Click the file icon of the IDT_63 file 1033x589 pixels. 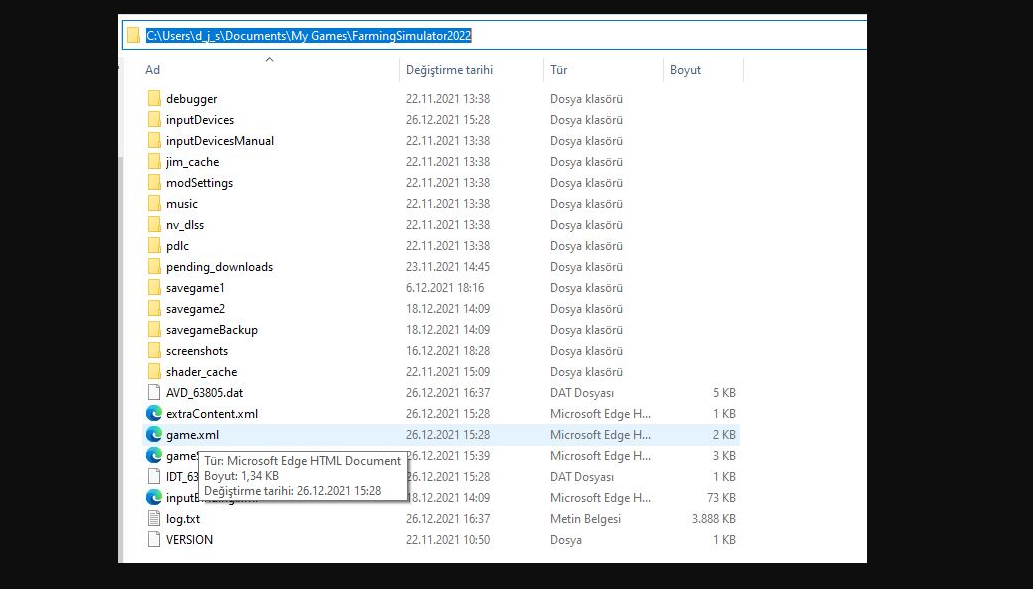click(154, 476)
